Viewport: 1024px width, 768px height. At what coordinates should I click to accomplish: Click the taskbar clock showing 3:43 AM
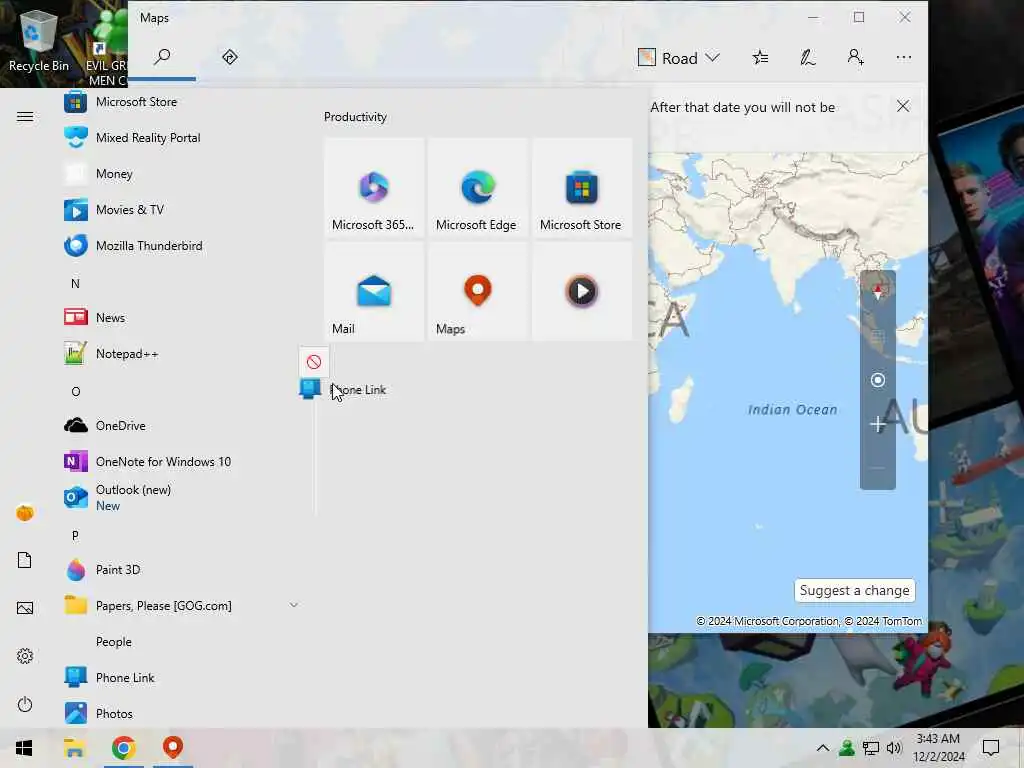coord(938,748)
